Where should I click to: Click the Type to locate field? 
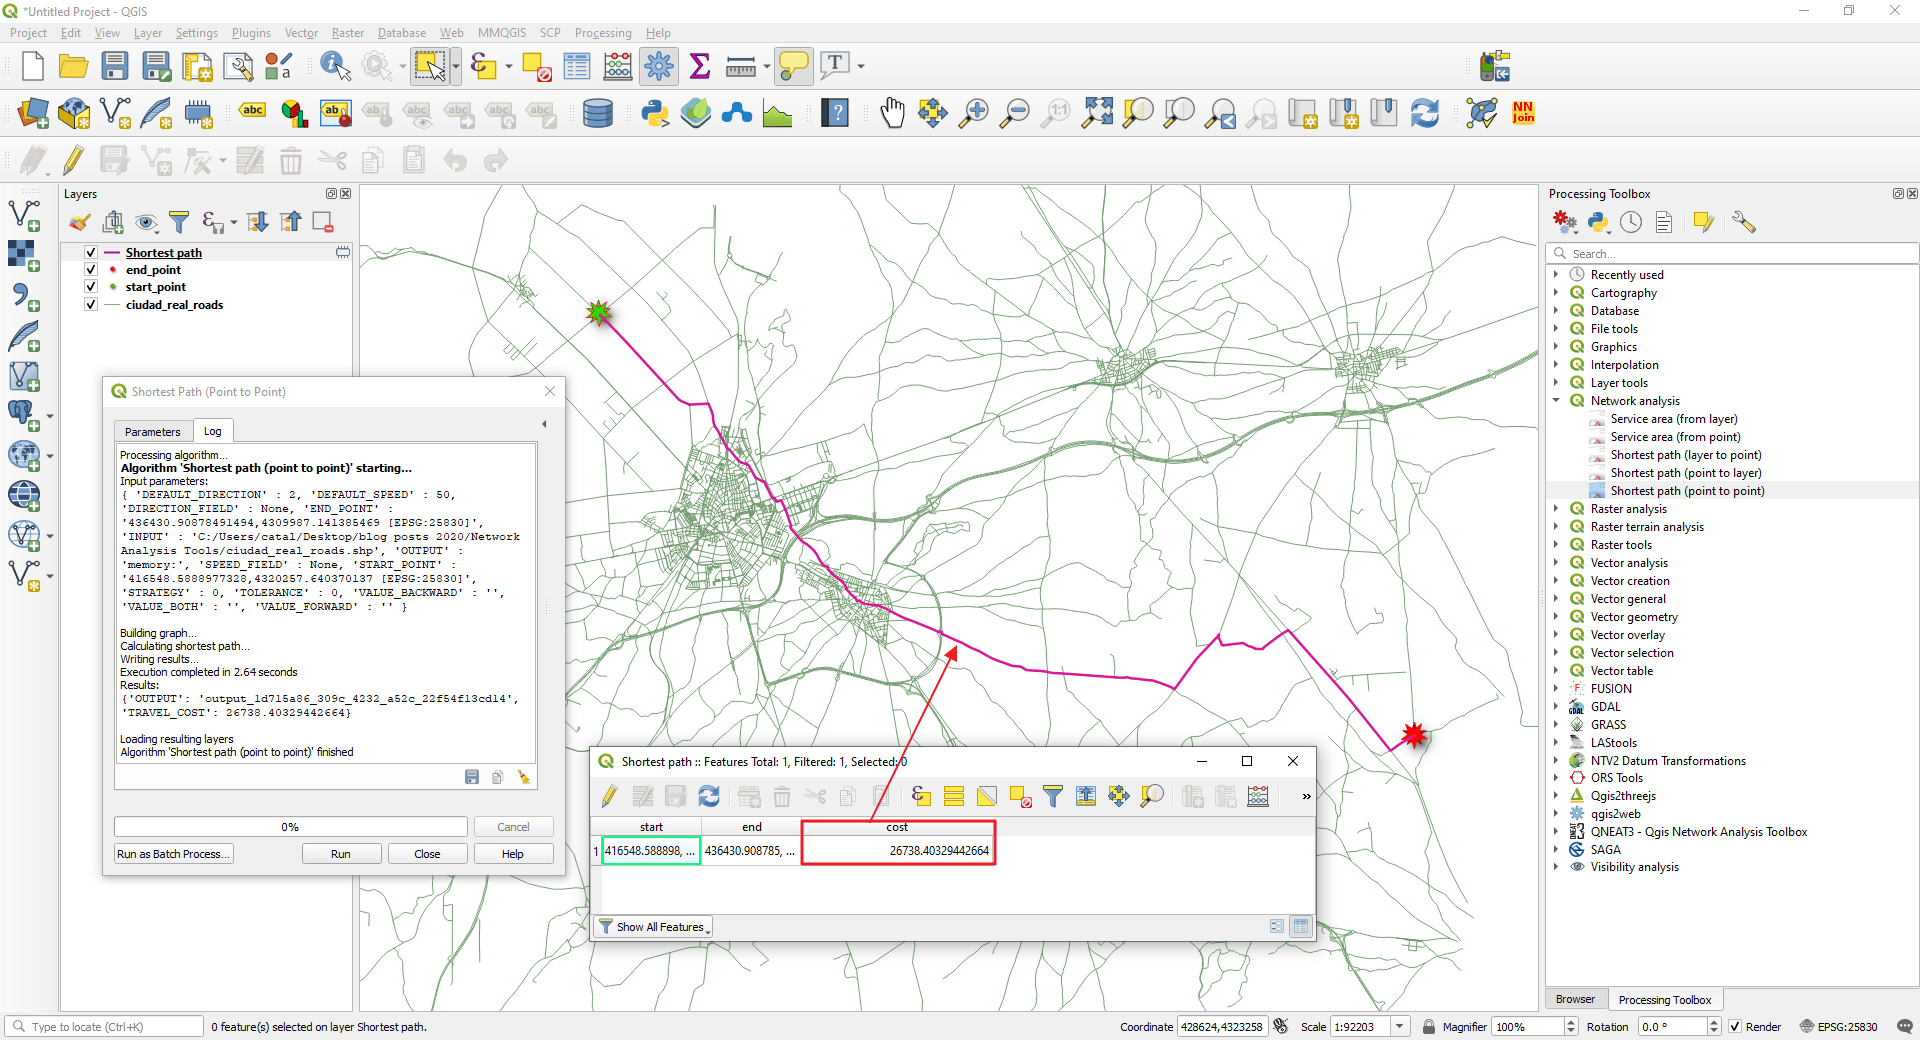pyautogui.click(x=105, y=1027)
